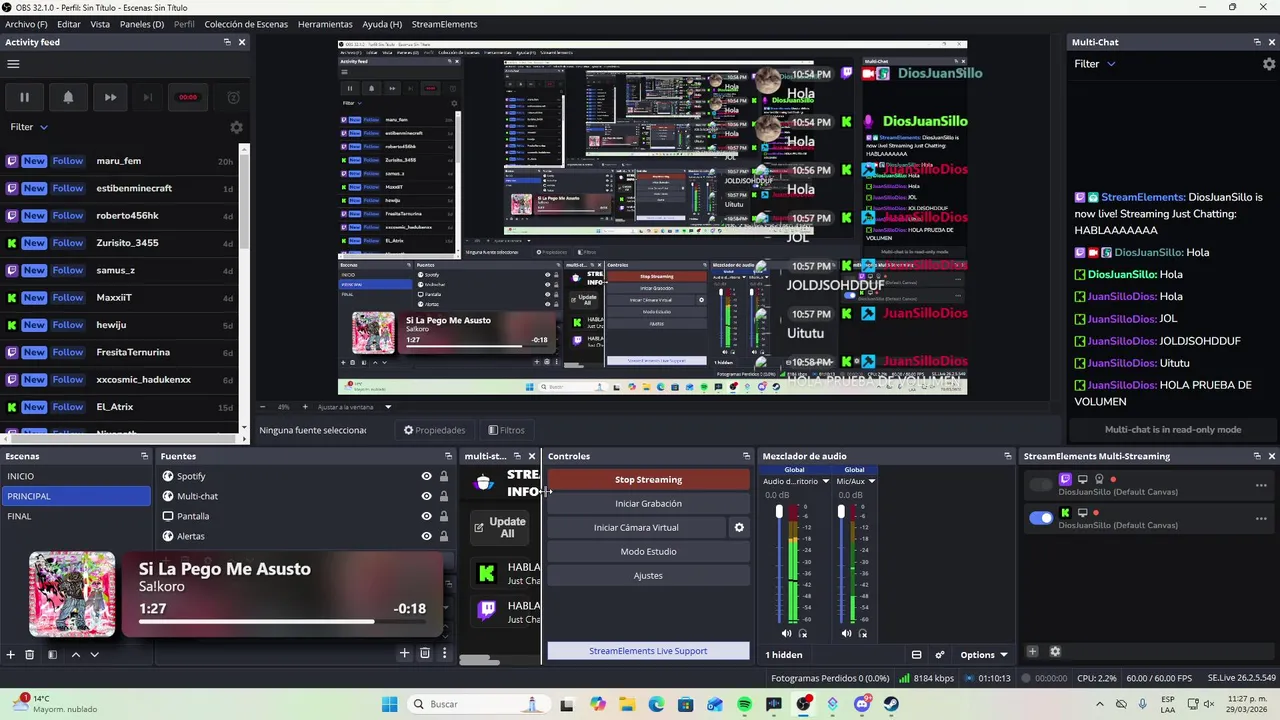Screen dimensions: 1280x720
Task: Open more options for Kick output
Action: coord(1261,518)
